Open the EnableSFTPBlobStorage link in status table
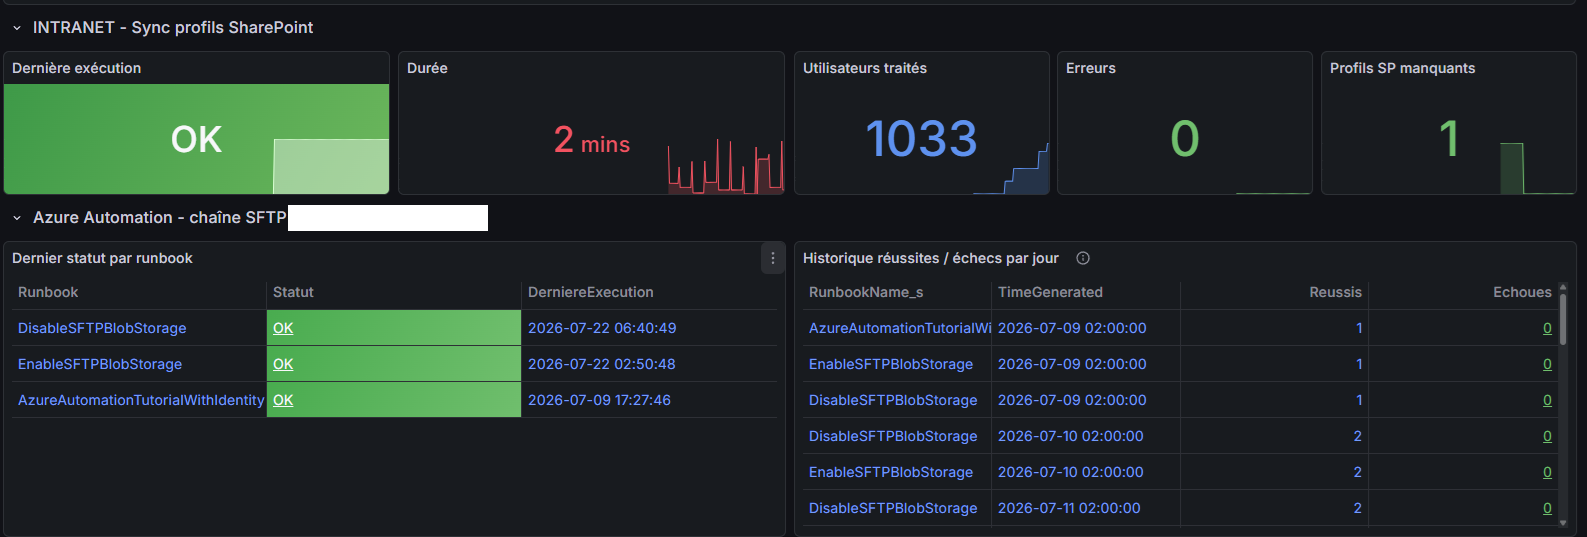 click(100, 364)
